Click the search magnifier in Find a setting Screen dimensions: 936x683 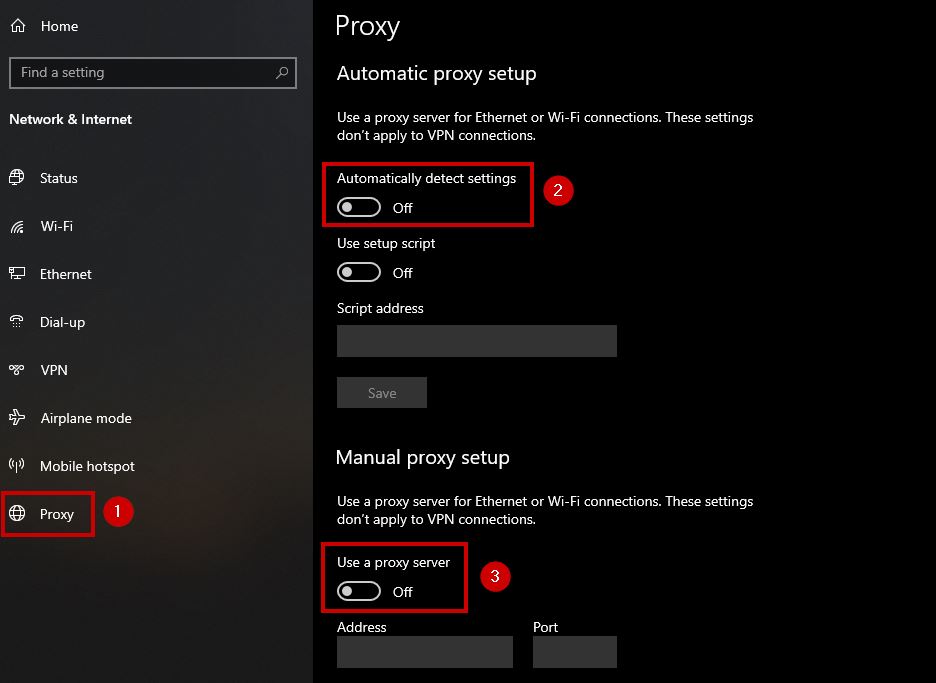283,72
